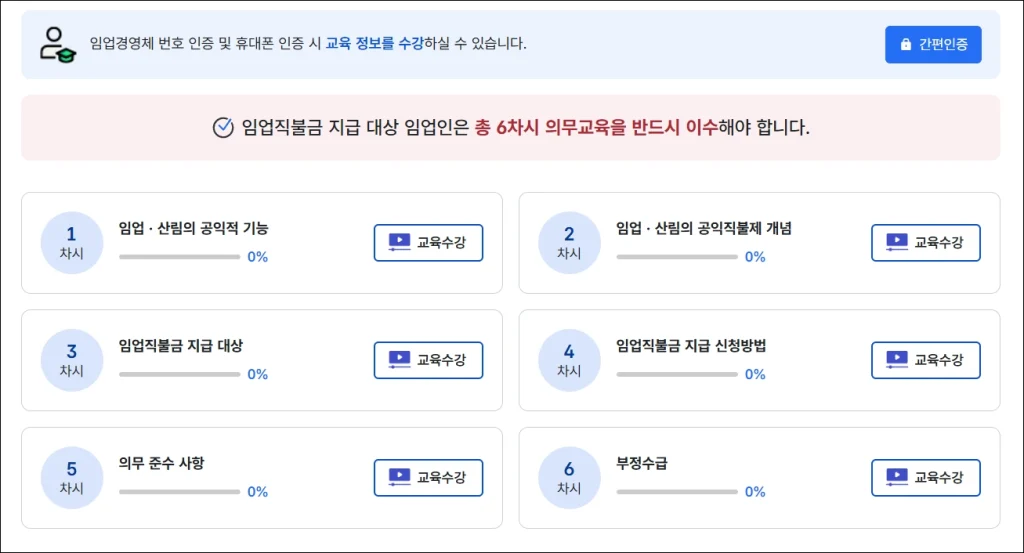Select the 6차시 circle badge

(569, 477)
